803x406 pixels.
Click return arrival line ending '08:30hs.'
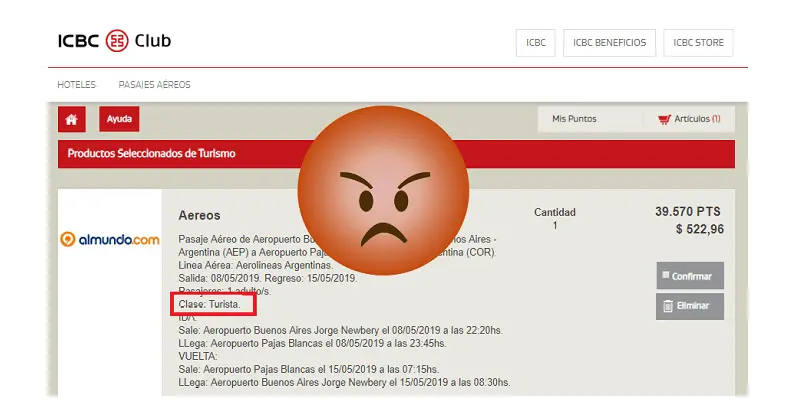pyautogui.click(x=344, y=382)
